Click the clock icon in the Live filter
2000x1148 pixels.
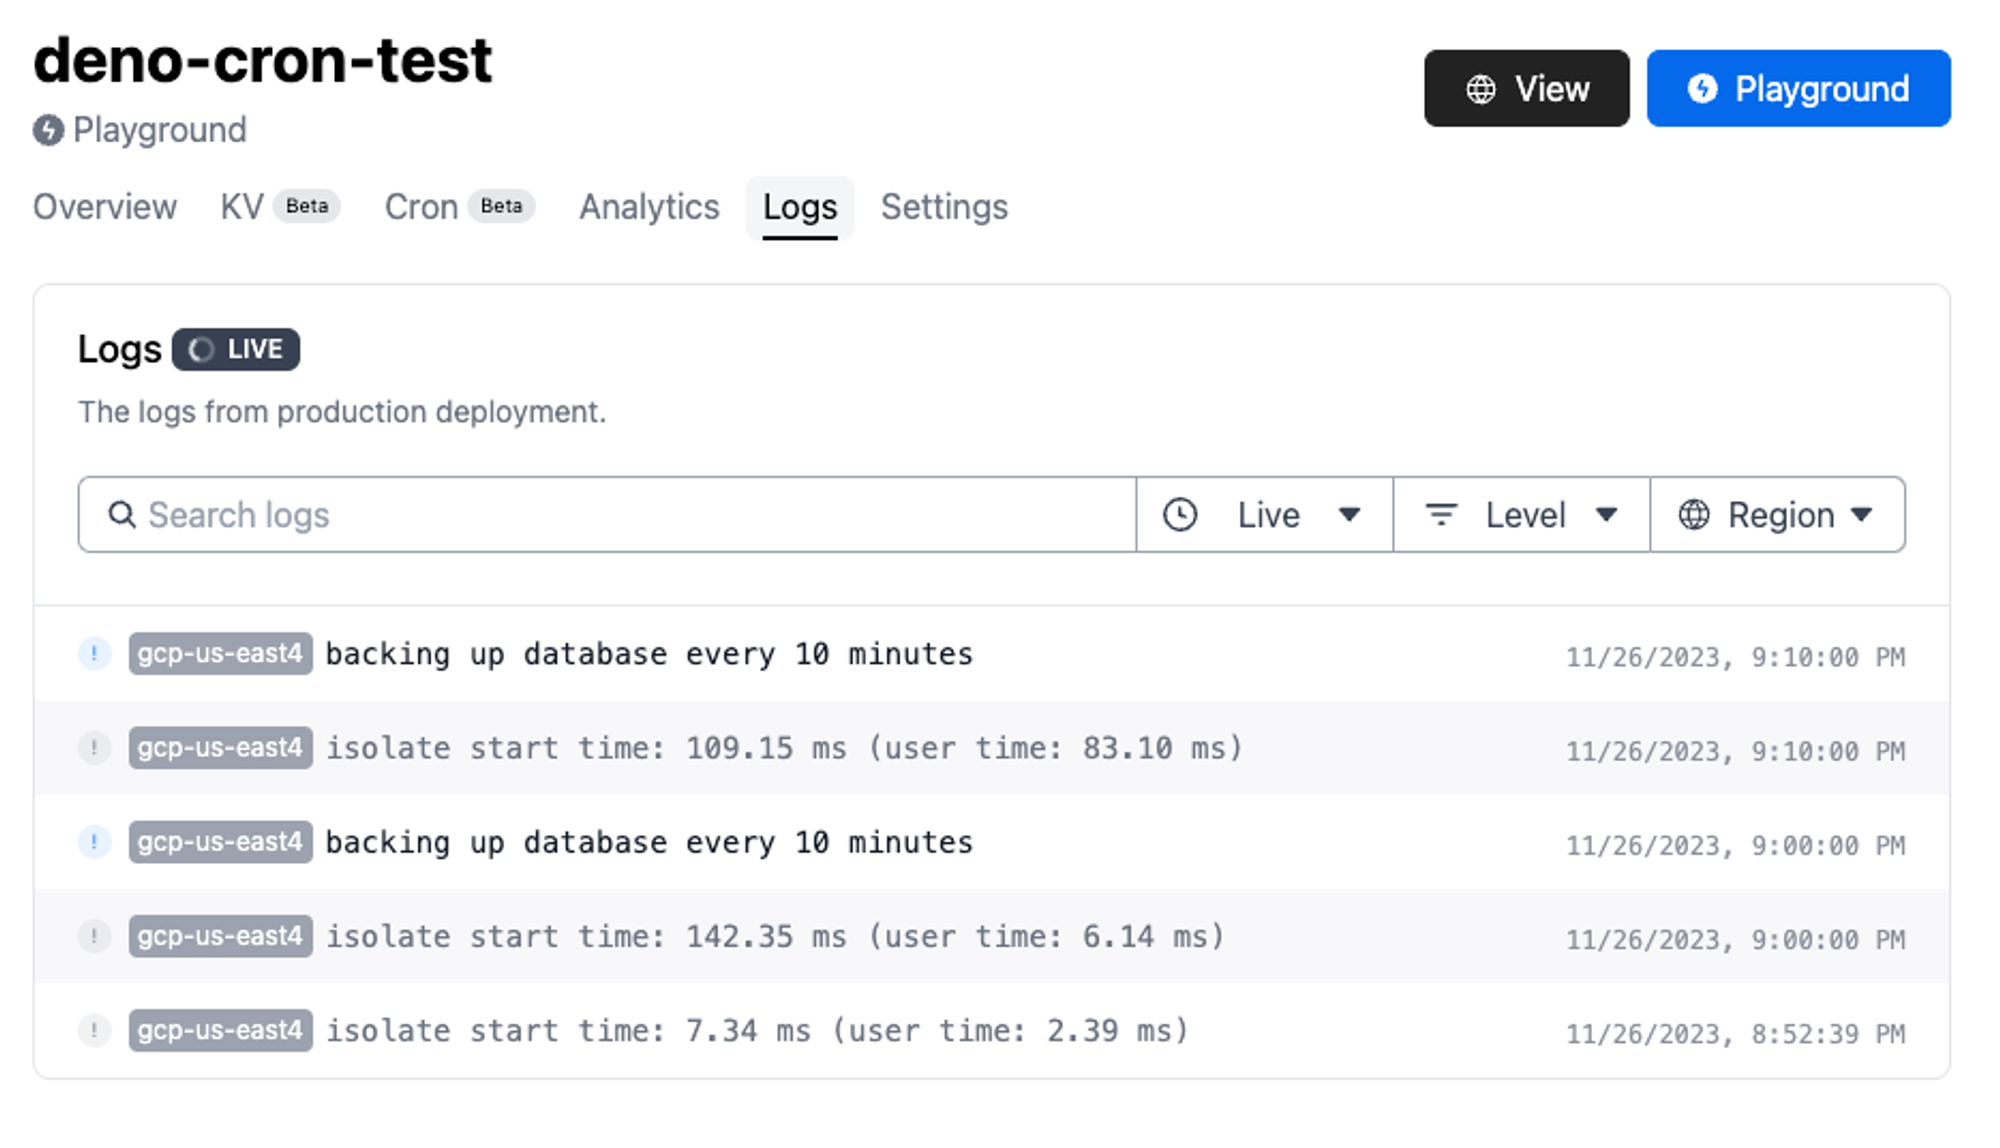[x=1181, y=514]
